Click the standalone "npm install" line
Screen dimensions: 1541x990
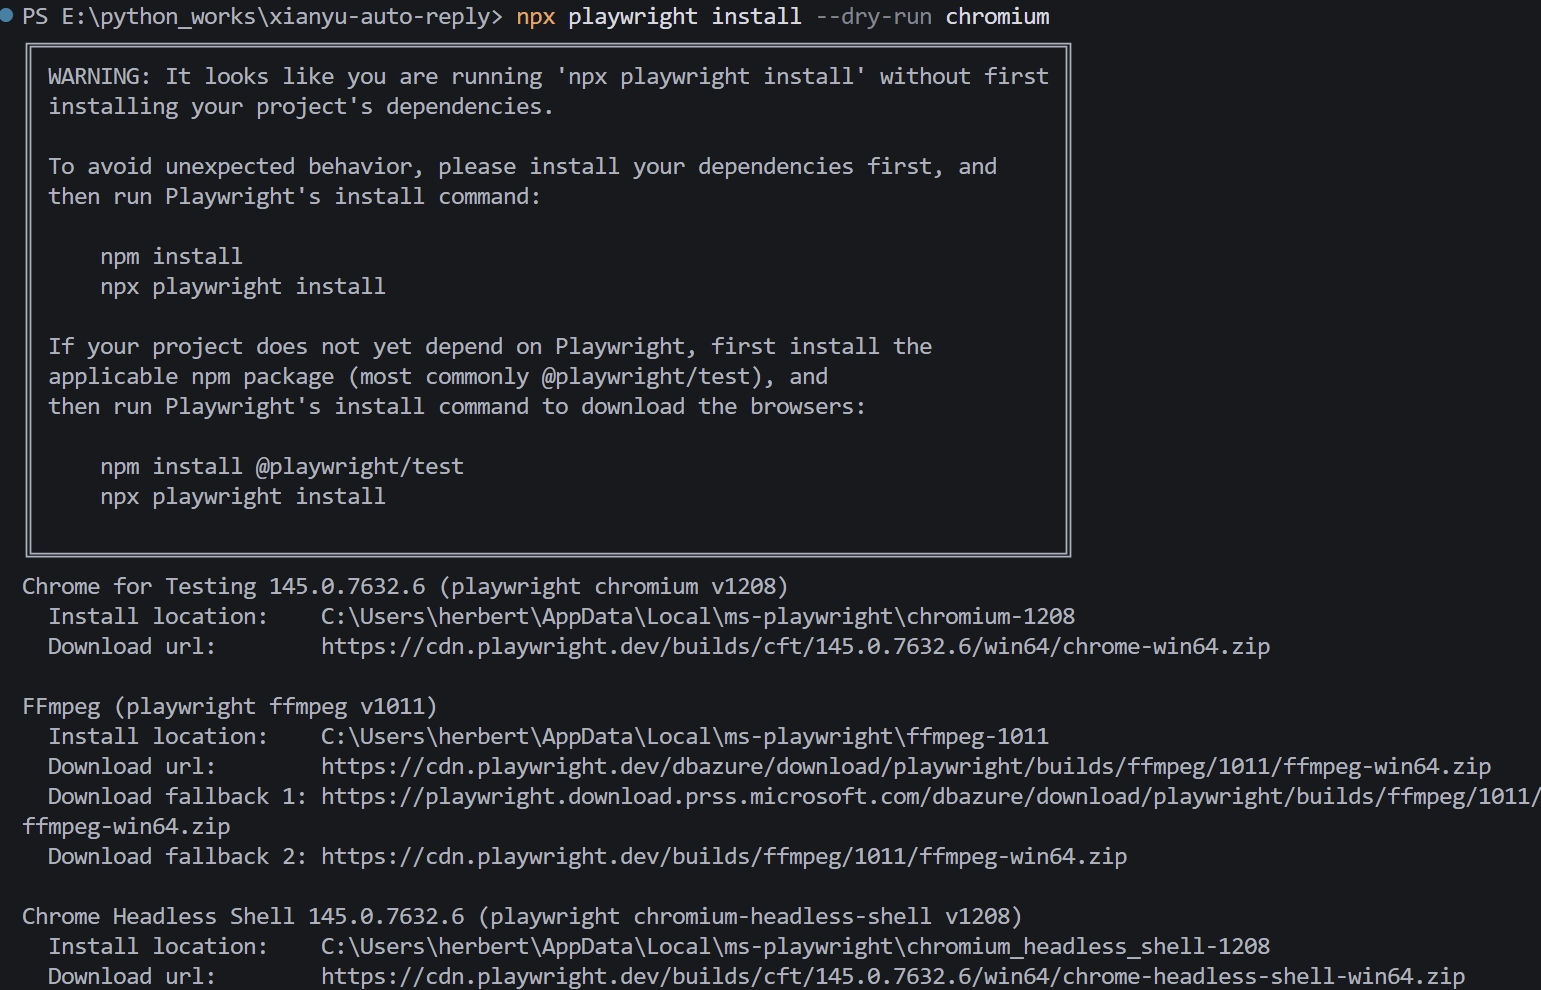click(171, 257)
